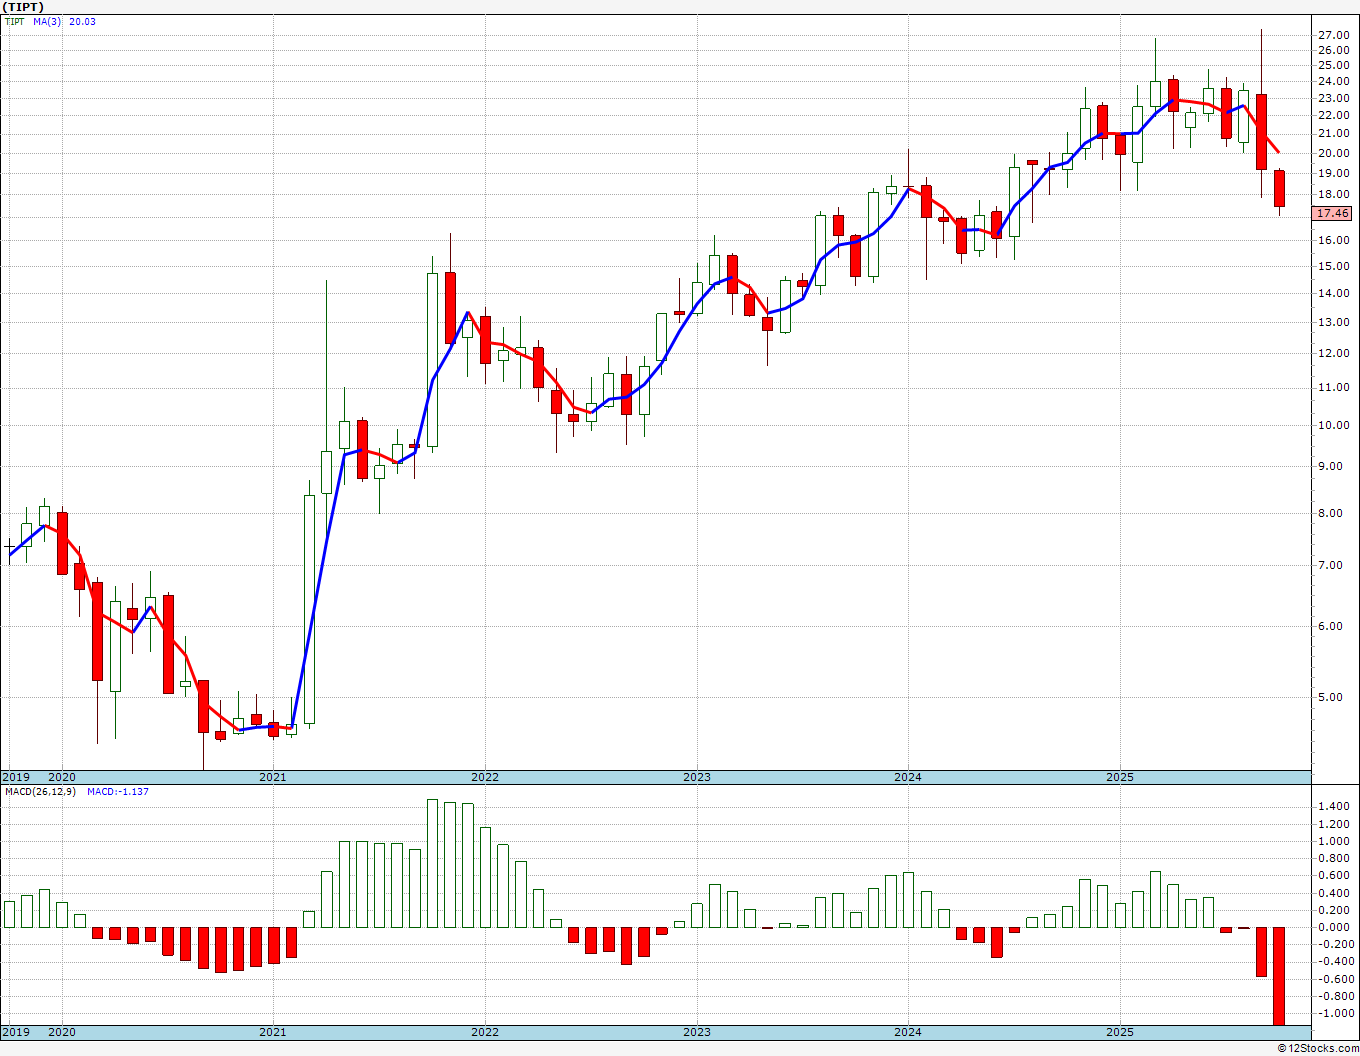Image resolution: width=1360 pixels, height=1056 pixels.
Task: Click the final red MACD histogram bar
Action: 1279,975
